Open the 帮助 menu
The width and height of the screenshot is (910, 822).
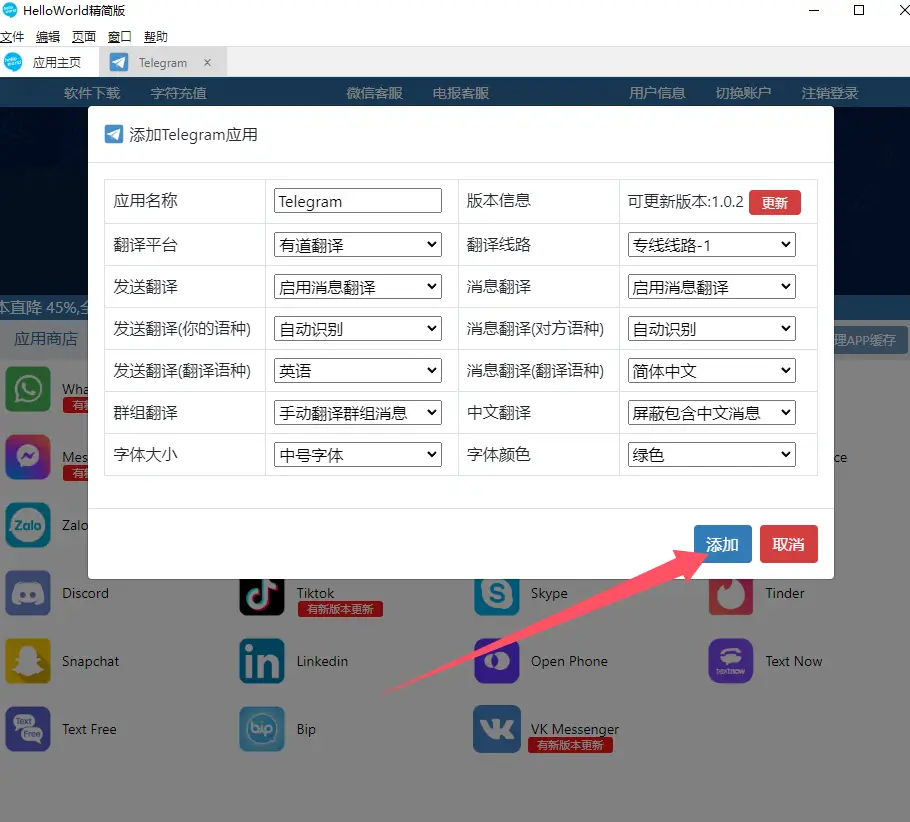[156, 37]
